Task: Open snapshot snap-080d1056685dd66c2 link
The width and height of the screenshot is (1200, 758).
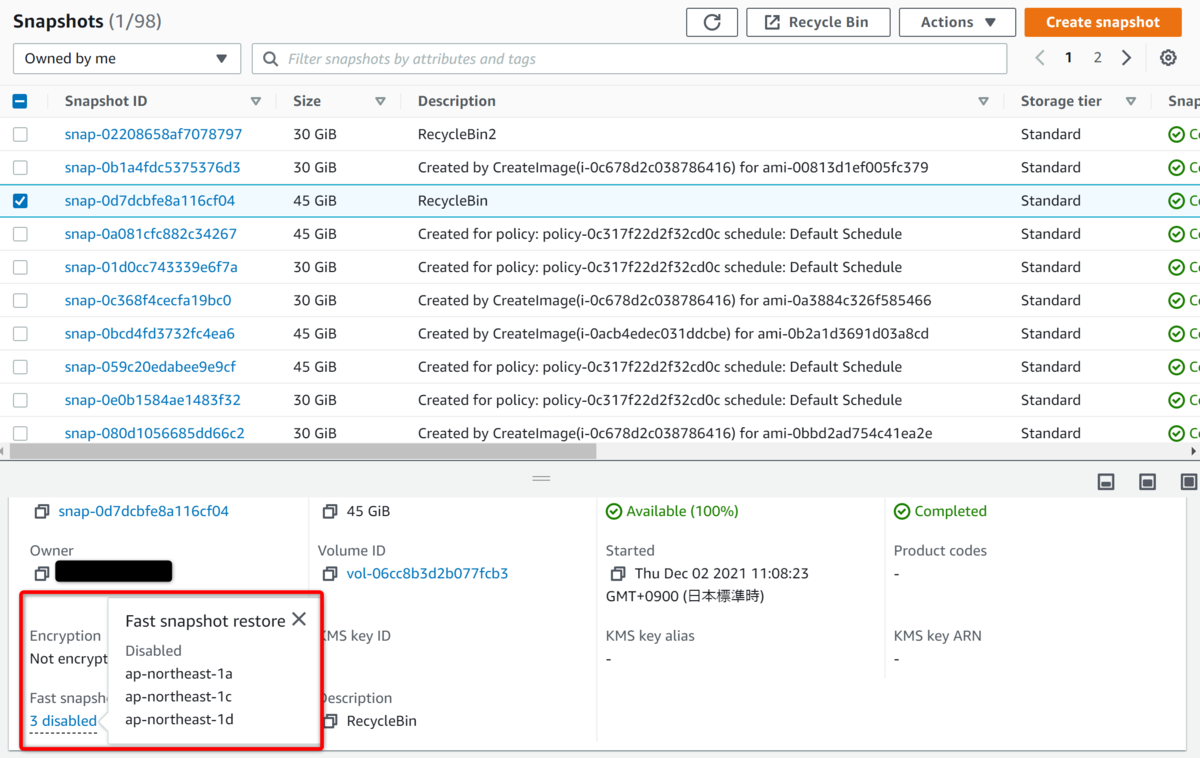Action: [155, 433]
